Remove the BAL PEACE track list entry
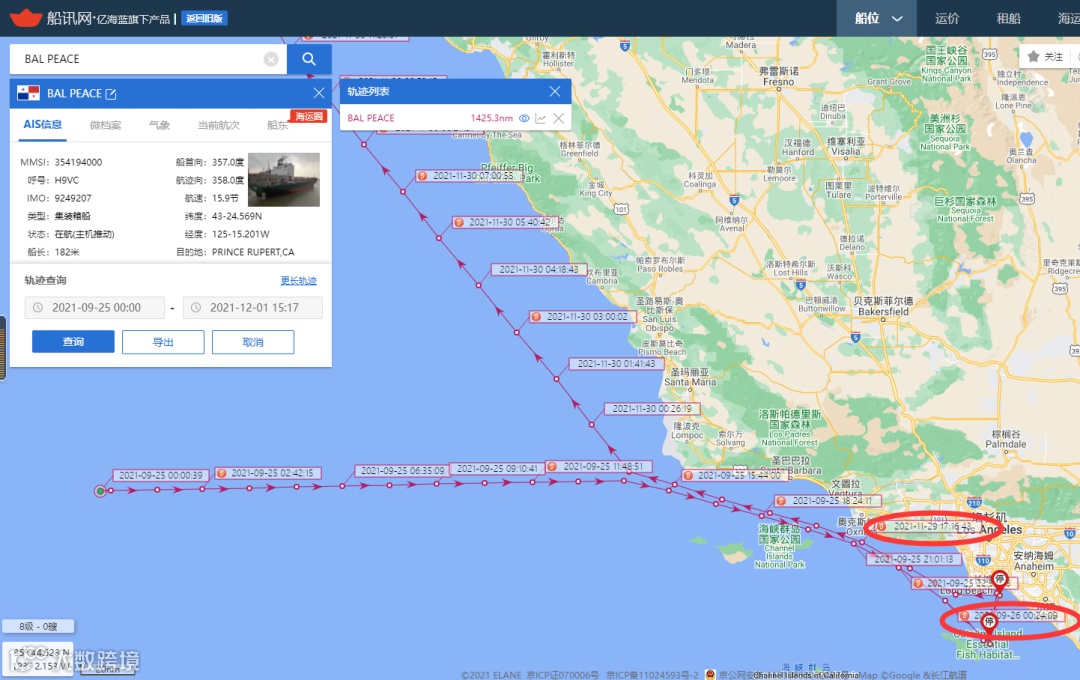Screen dimensions: 1080x680 click(559, 119)
